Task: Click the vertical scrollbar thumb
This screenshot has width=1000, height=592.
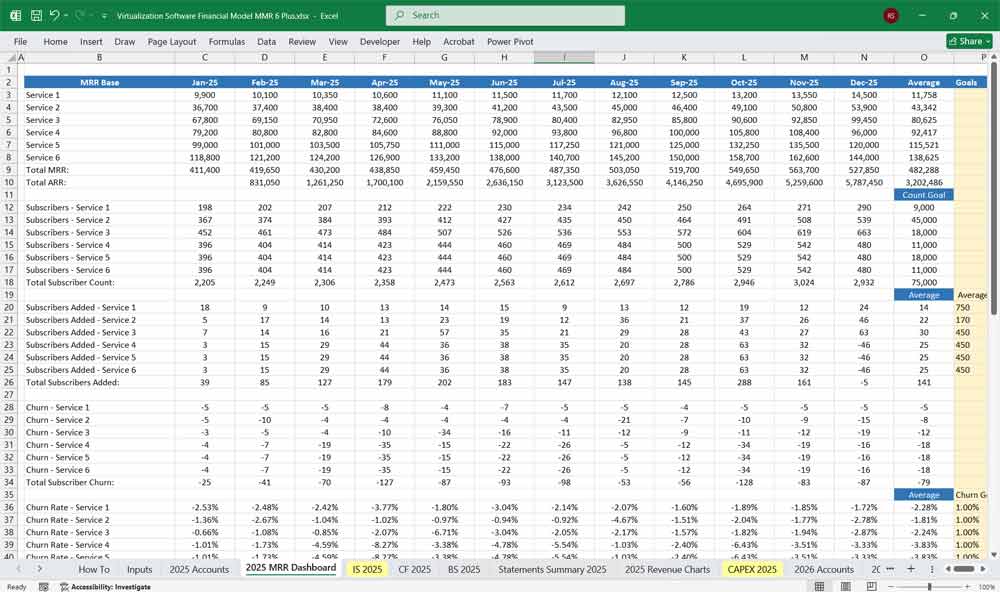Action: point(993,188)
